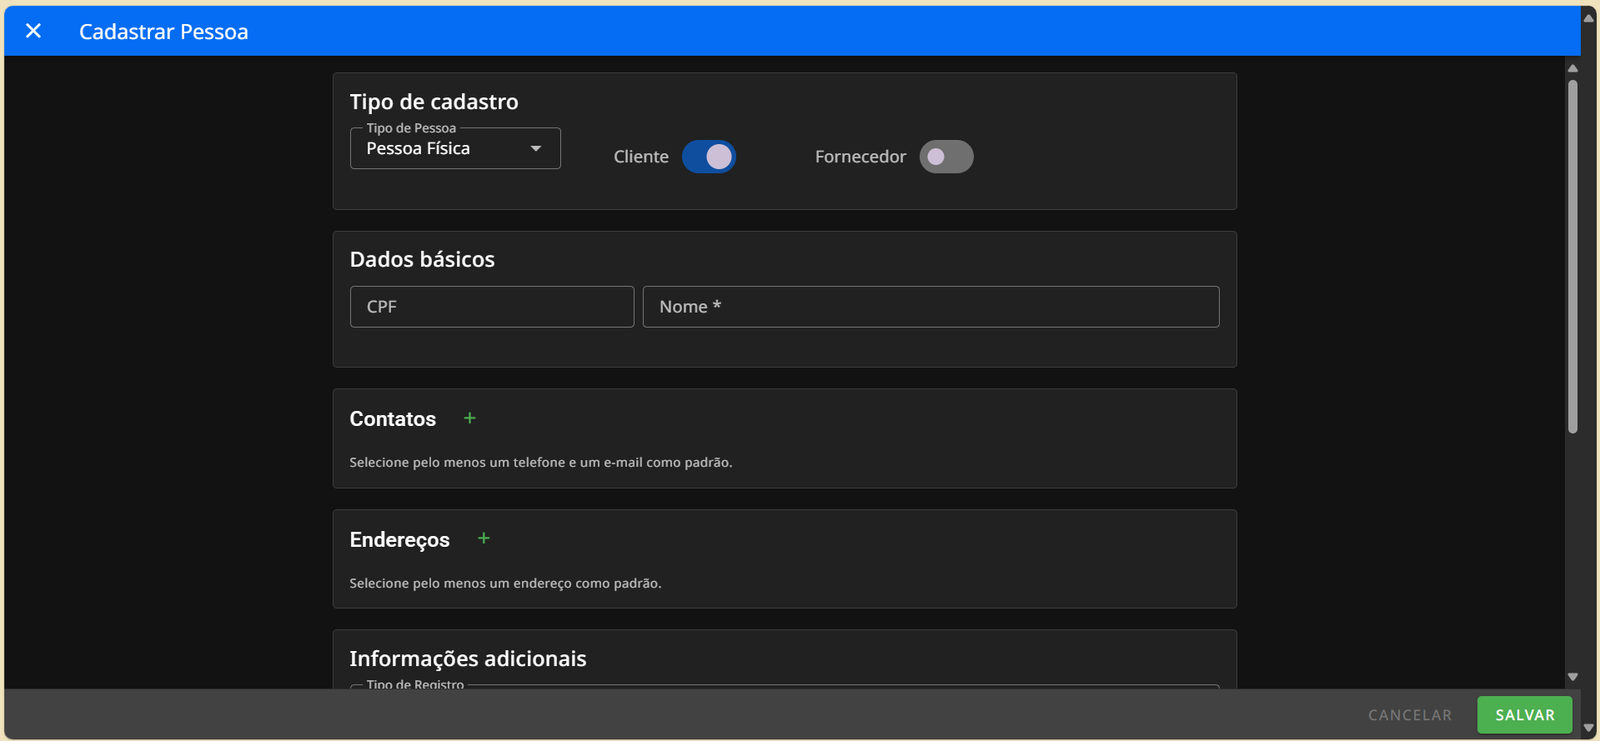Click the Fornecedor label text
The width and height of the screenshot is (1600, 741).
coord(860,157)
